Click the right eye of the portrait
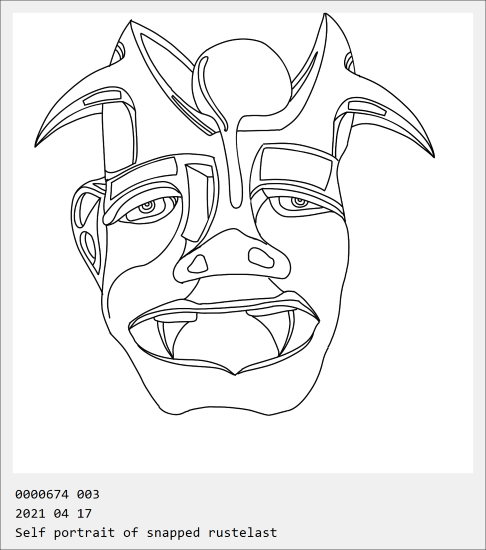The width and height of the screenshot is (486, 550). 299,204
